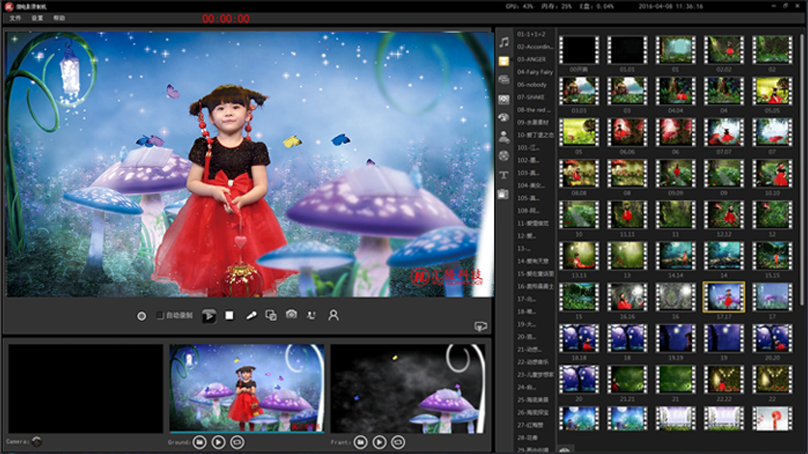The width and height of the screenshot is (808, 454).
Task: Select category 08-the red in list
Action: (534, 110)
